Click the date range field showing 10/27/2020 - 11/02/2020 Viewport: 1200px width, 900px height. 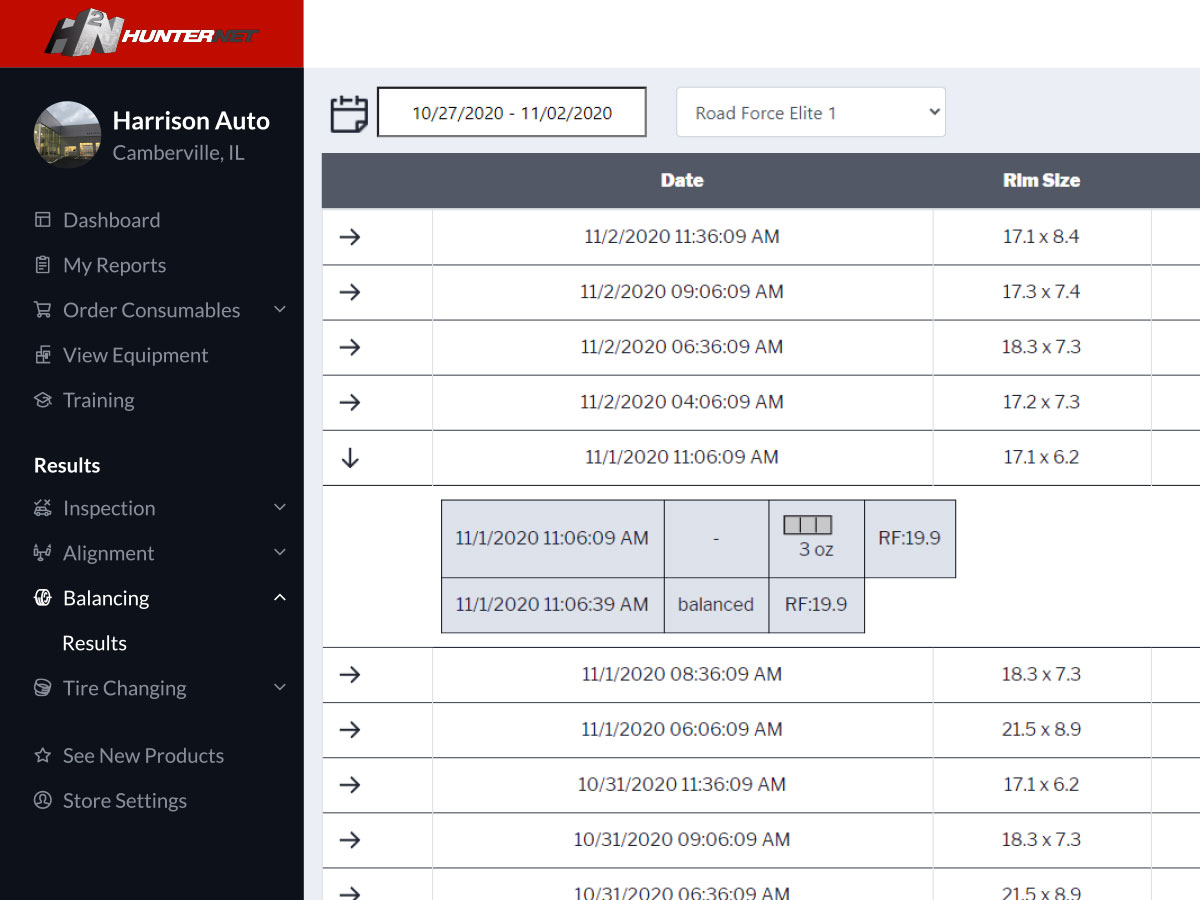(511, 112)
